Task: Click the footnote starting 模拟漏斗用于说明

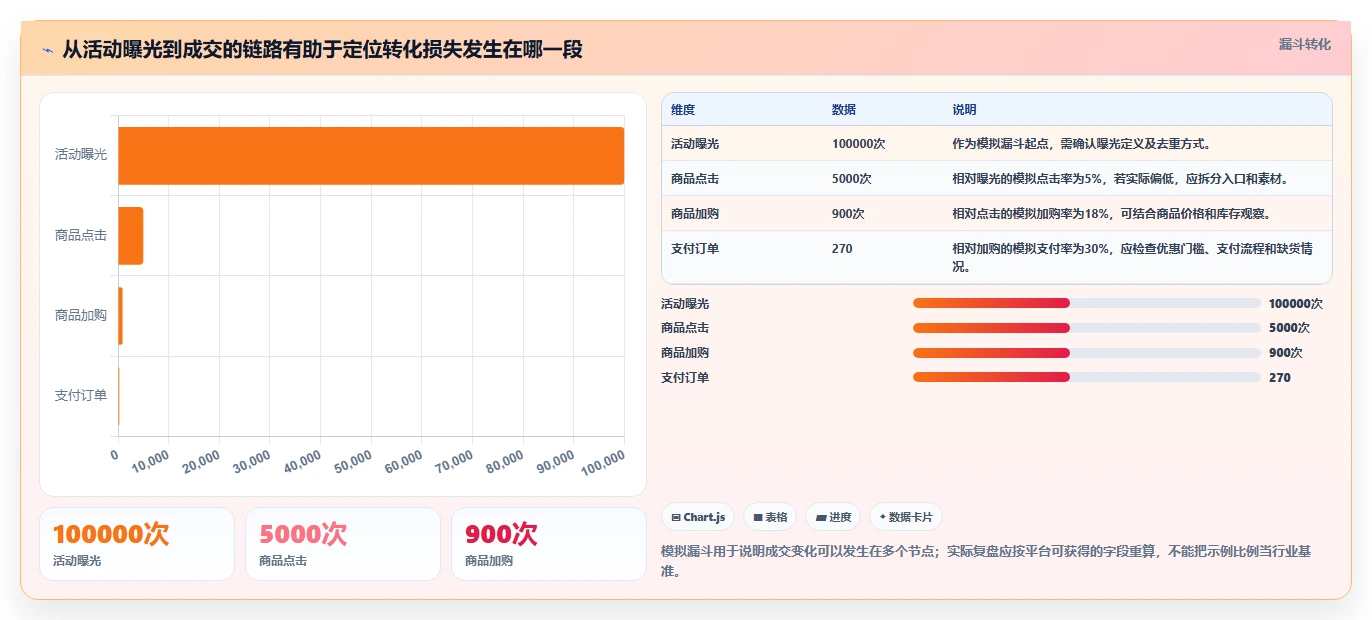Action: coord(985,561)
